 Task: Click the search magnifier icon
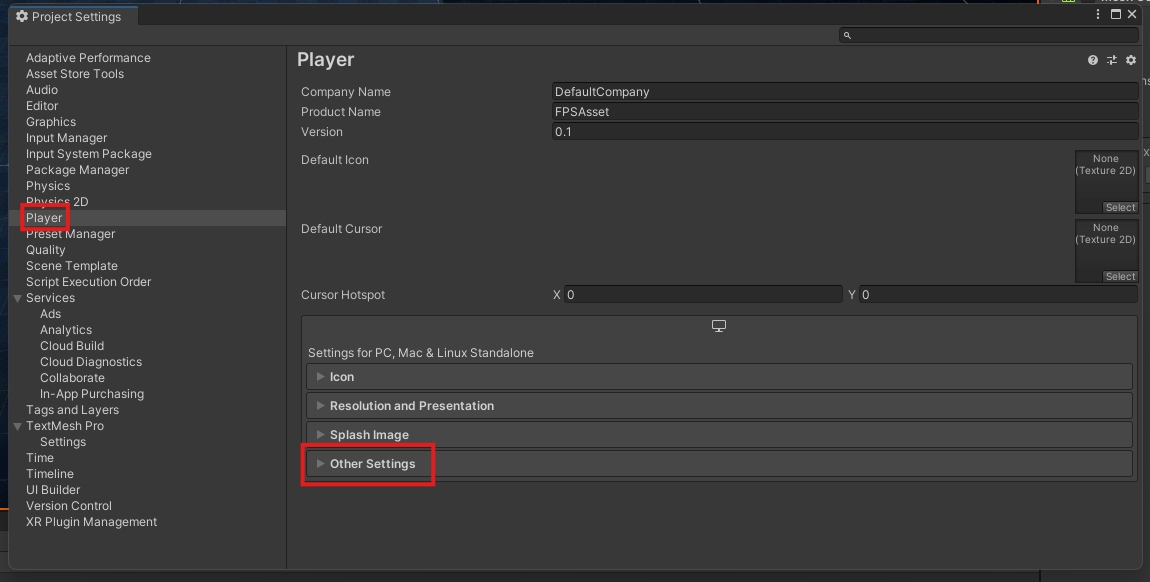847,35
